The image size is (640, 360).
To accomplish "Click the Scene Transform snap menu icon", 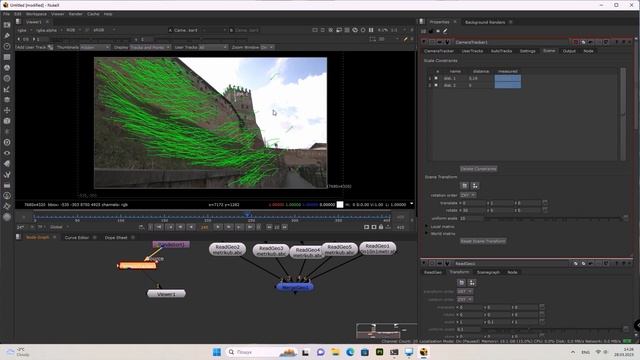I will (475, 186).
